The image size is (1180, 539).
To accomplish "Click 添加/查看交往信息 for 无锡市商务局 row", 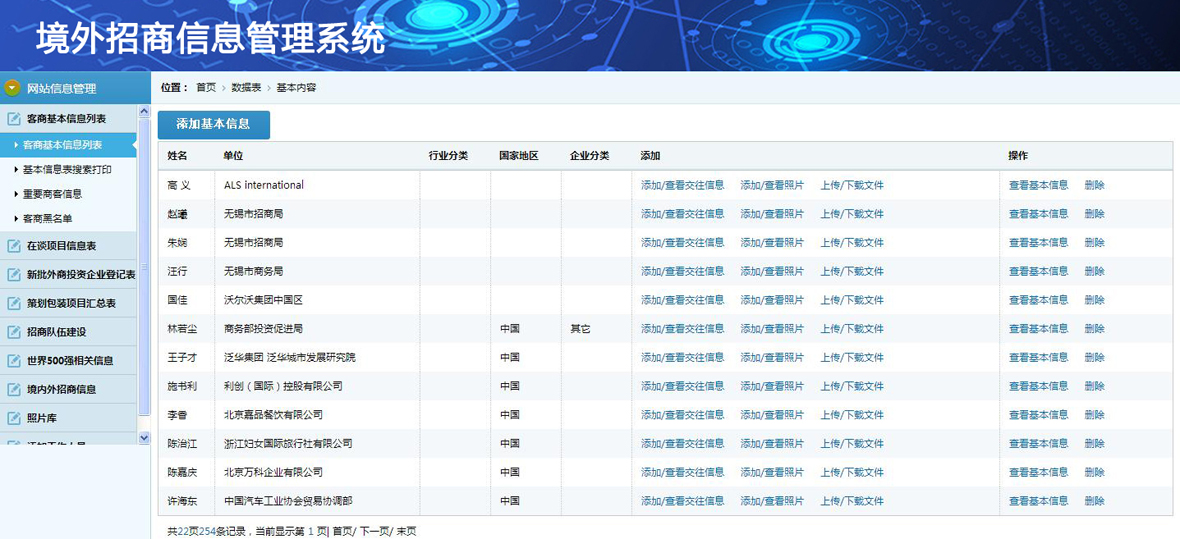I will pos(683,271).
